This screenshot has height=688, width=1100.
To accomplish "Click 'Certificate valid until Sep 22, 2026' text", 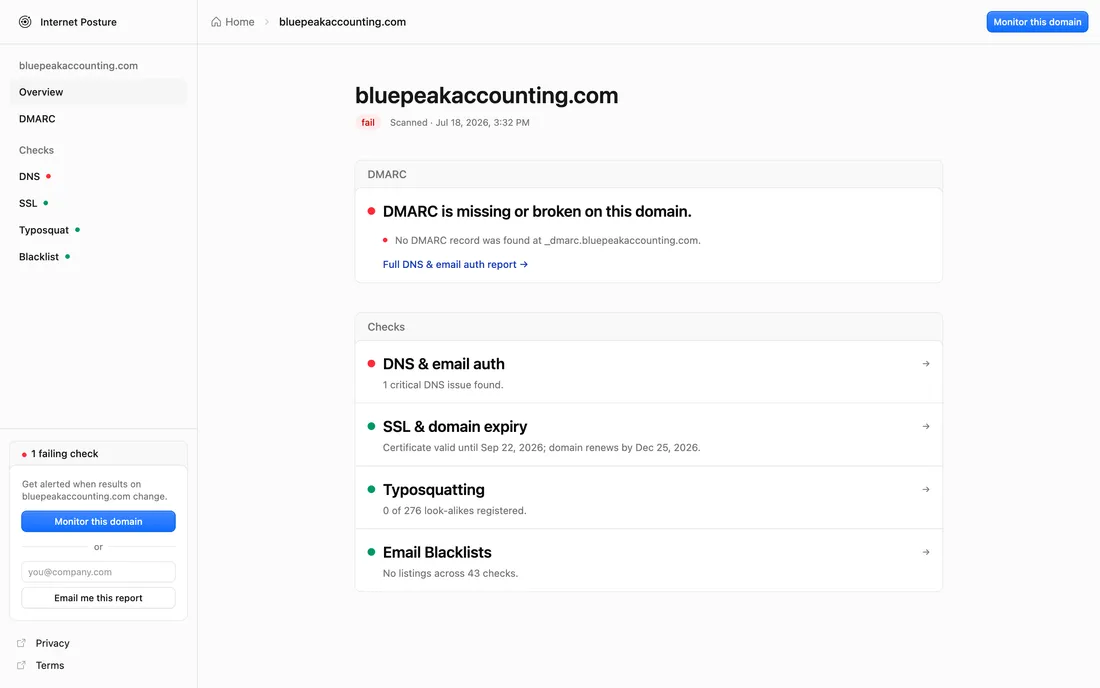I will tap(541, 447).
